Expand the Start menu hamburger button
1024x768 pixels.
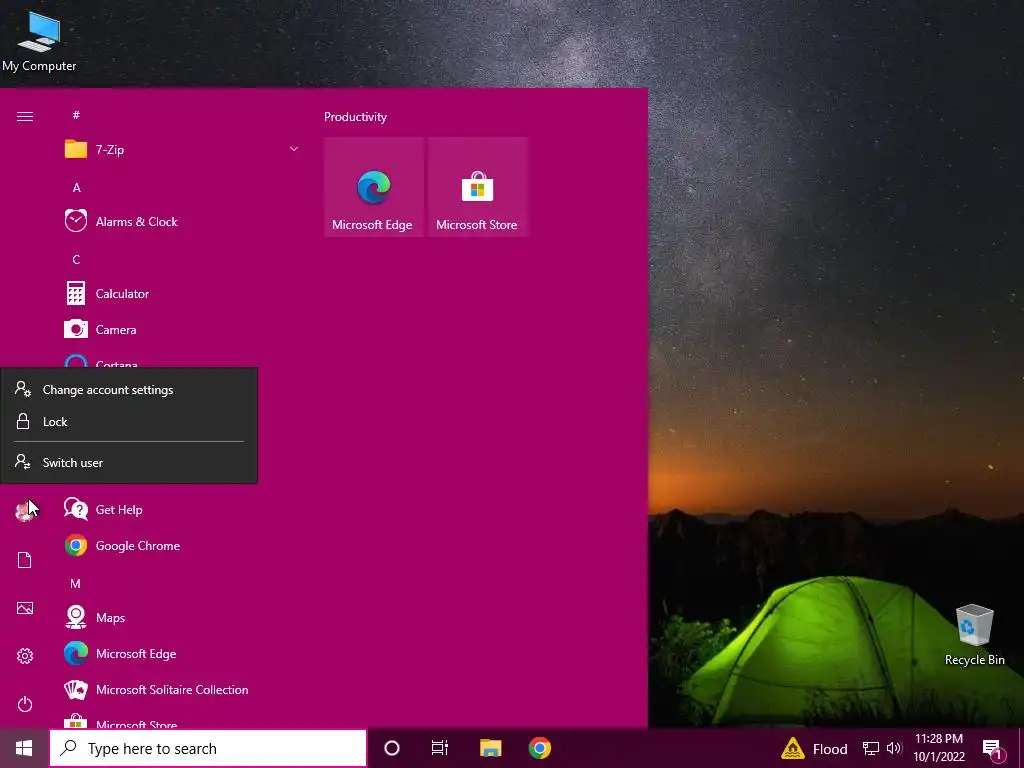[25, 116]
